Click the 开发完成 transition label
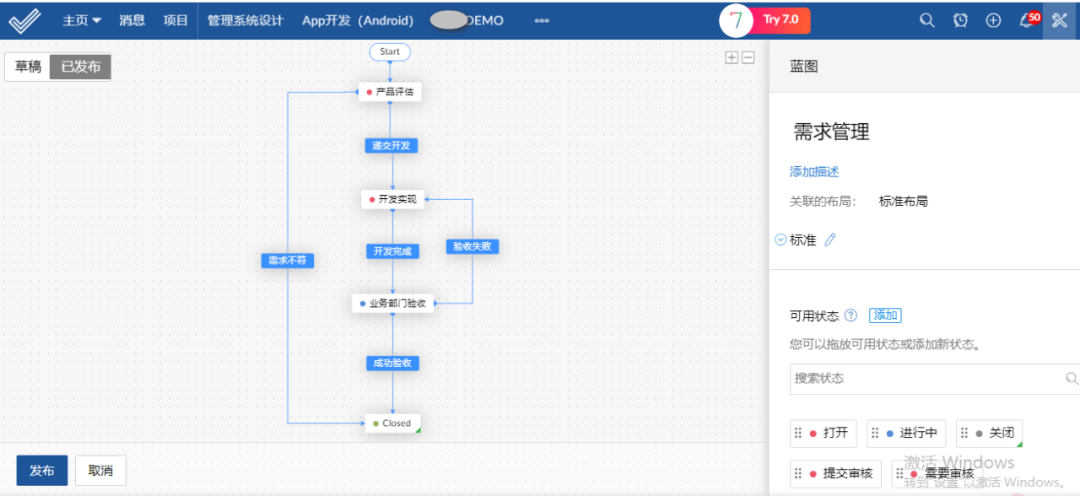Viewport: 1080px width, 496px height. [x=393, y=251]
